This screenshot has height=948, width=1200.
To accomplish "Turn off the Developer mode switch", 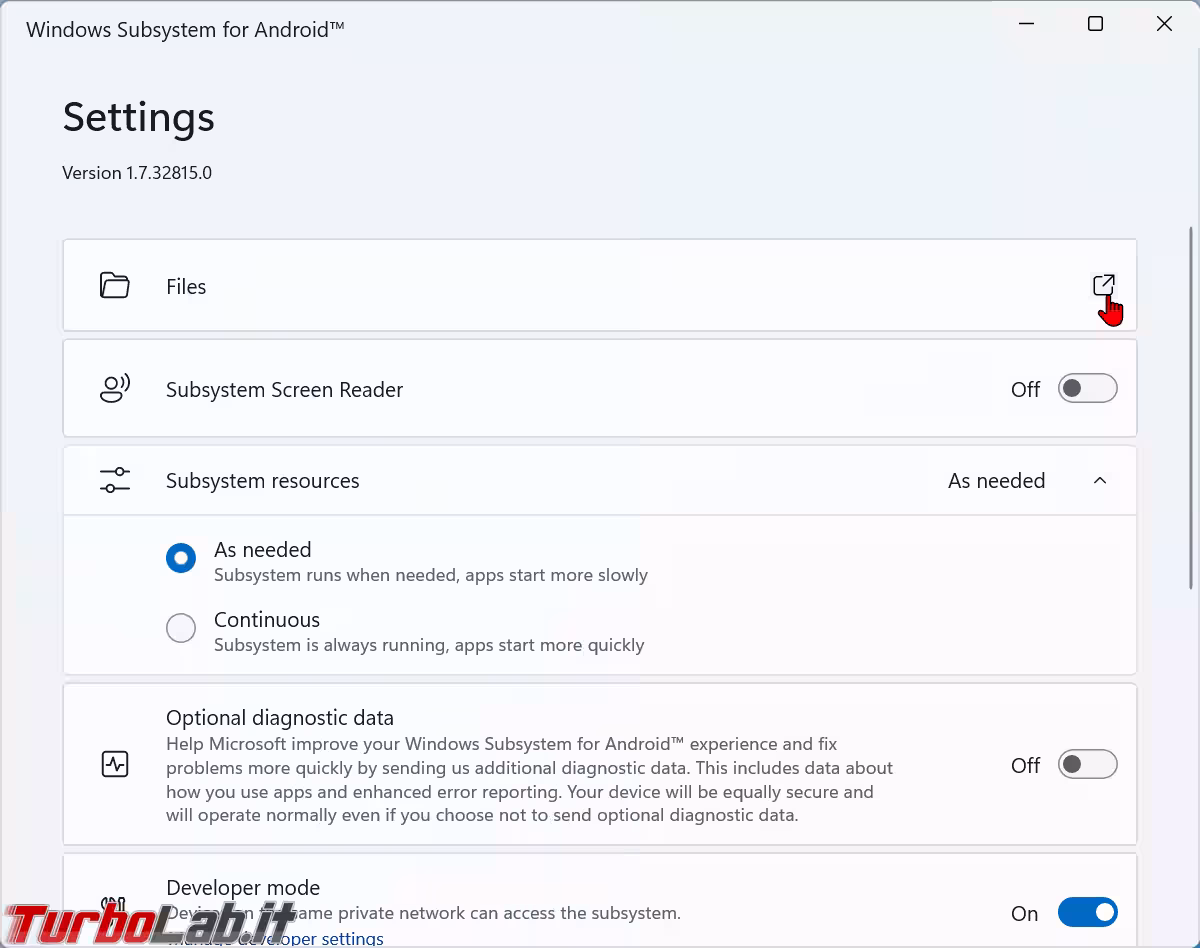I will [x=1088, y=912].
